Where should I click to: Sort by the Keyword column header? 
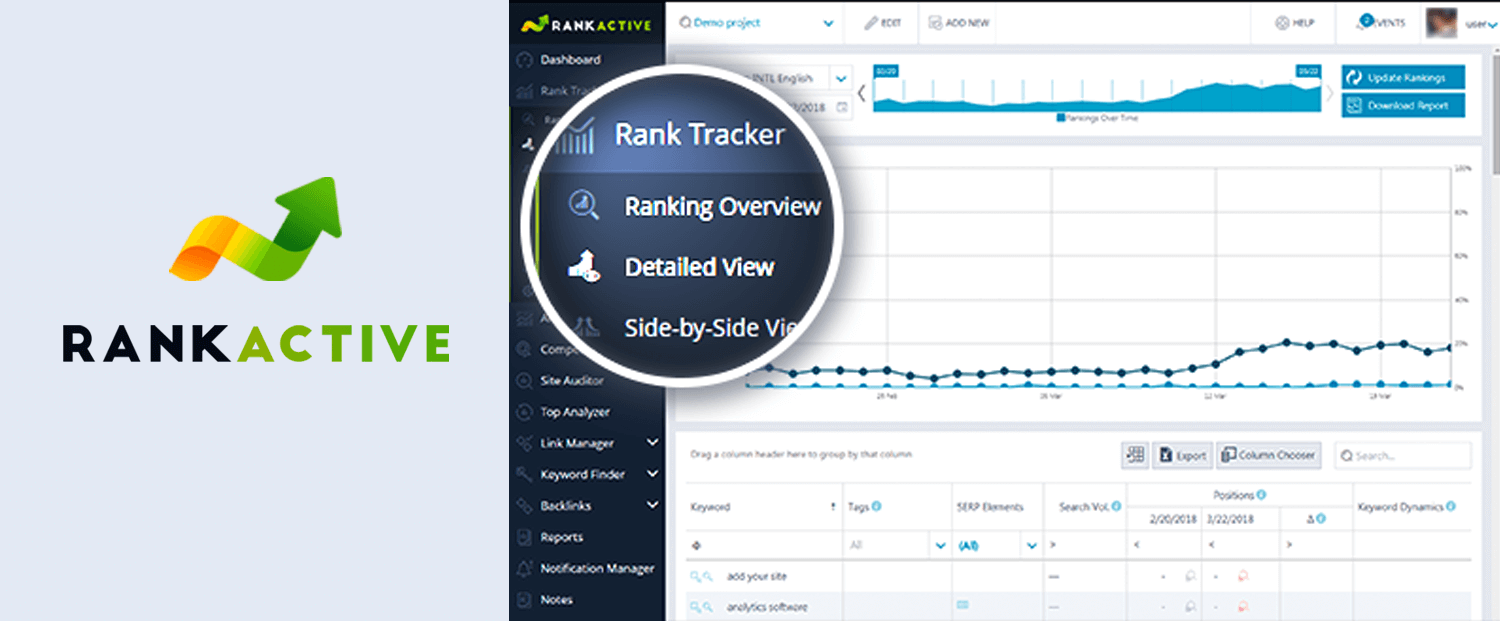710,507
